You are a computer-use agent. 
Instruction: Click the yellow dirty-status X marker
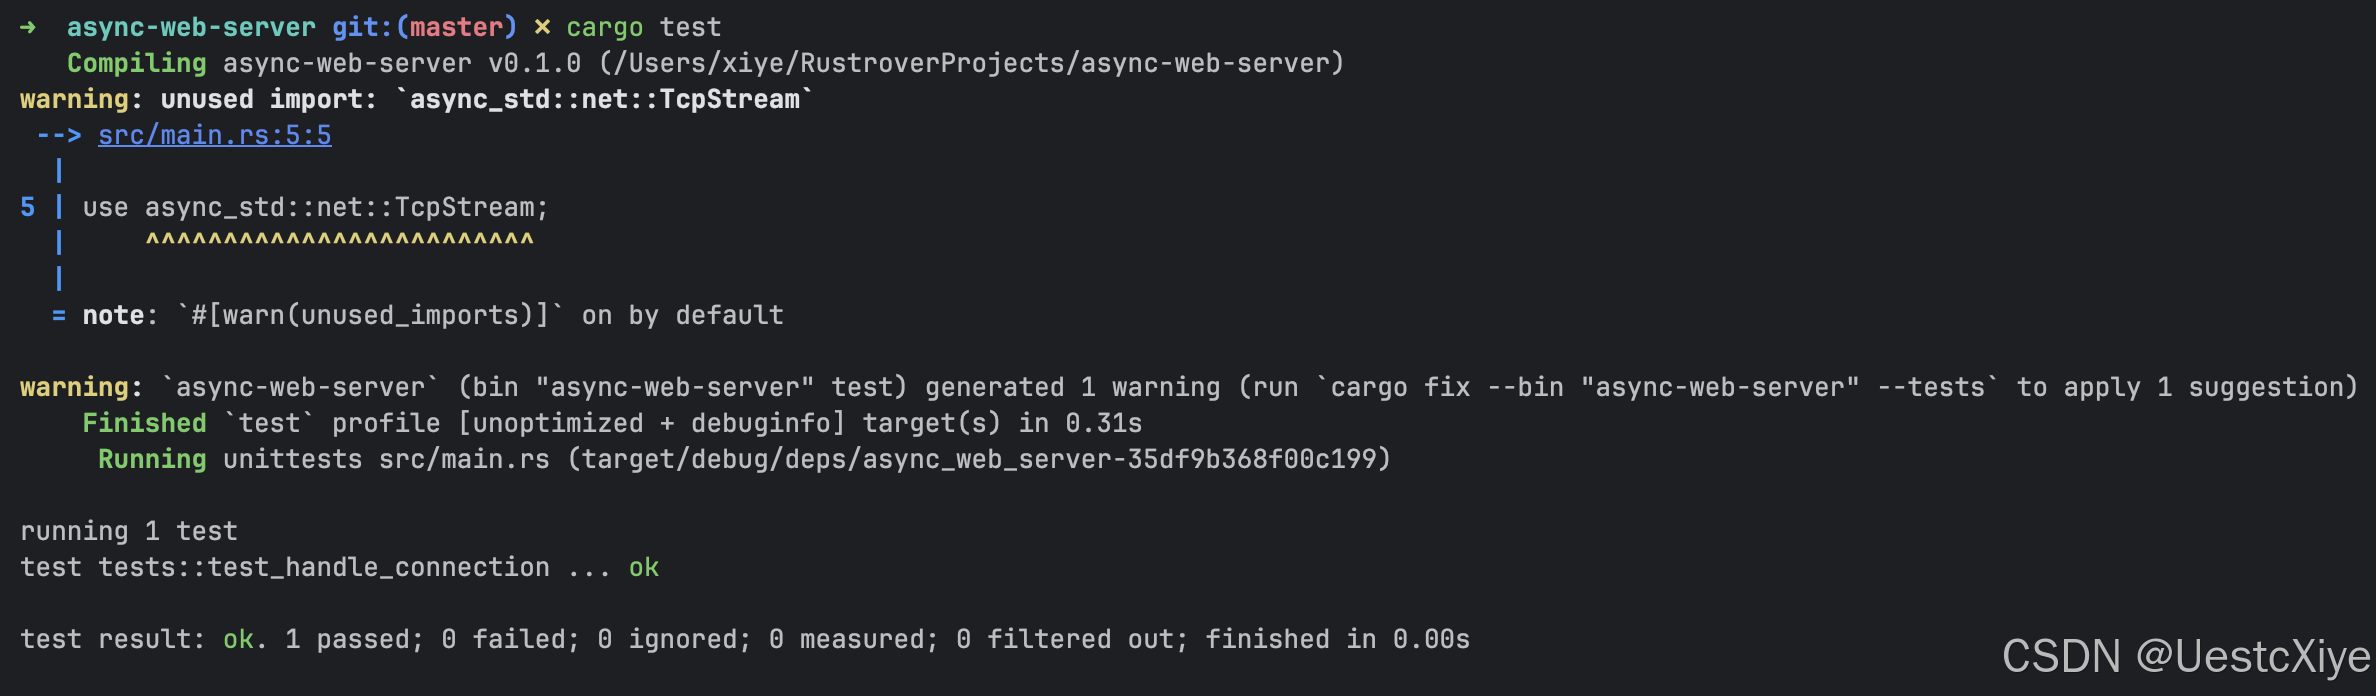(542, 27)
